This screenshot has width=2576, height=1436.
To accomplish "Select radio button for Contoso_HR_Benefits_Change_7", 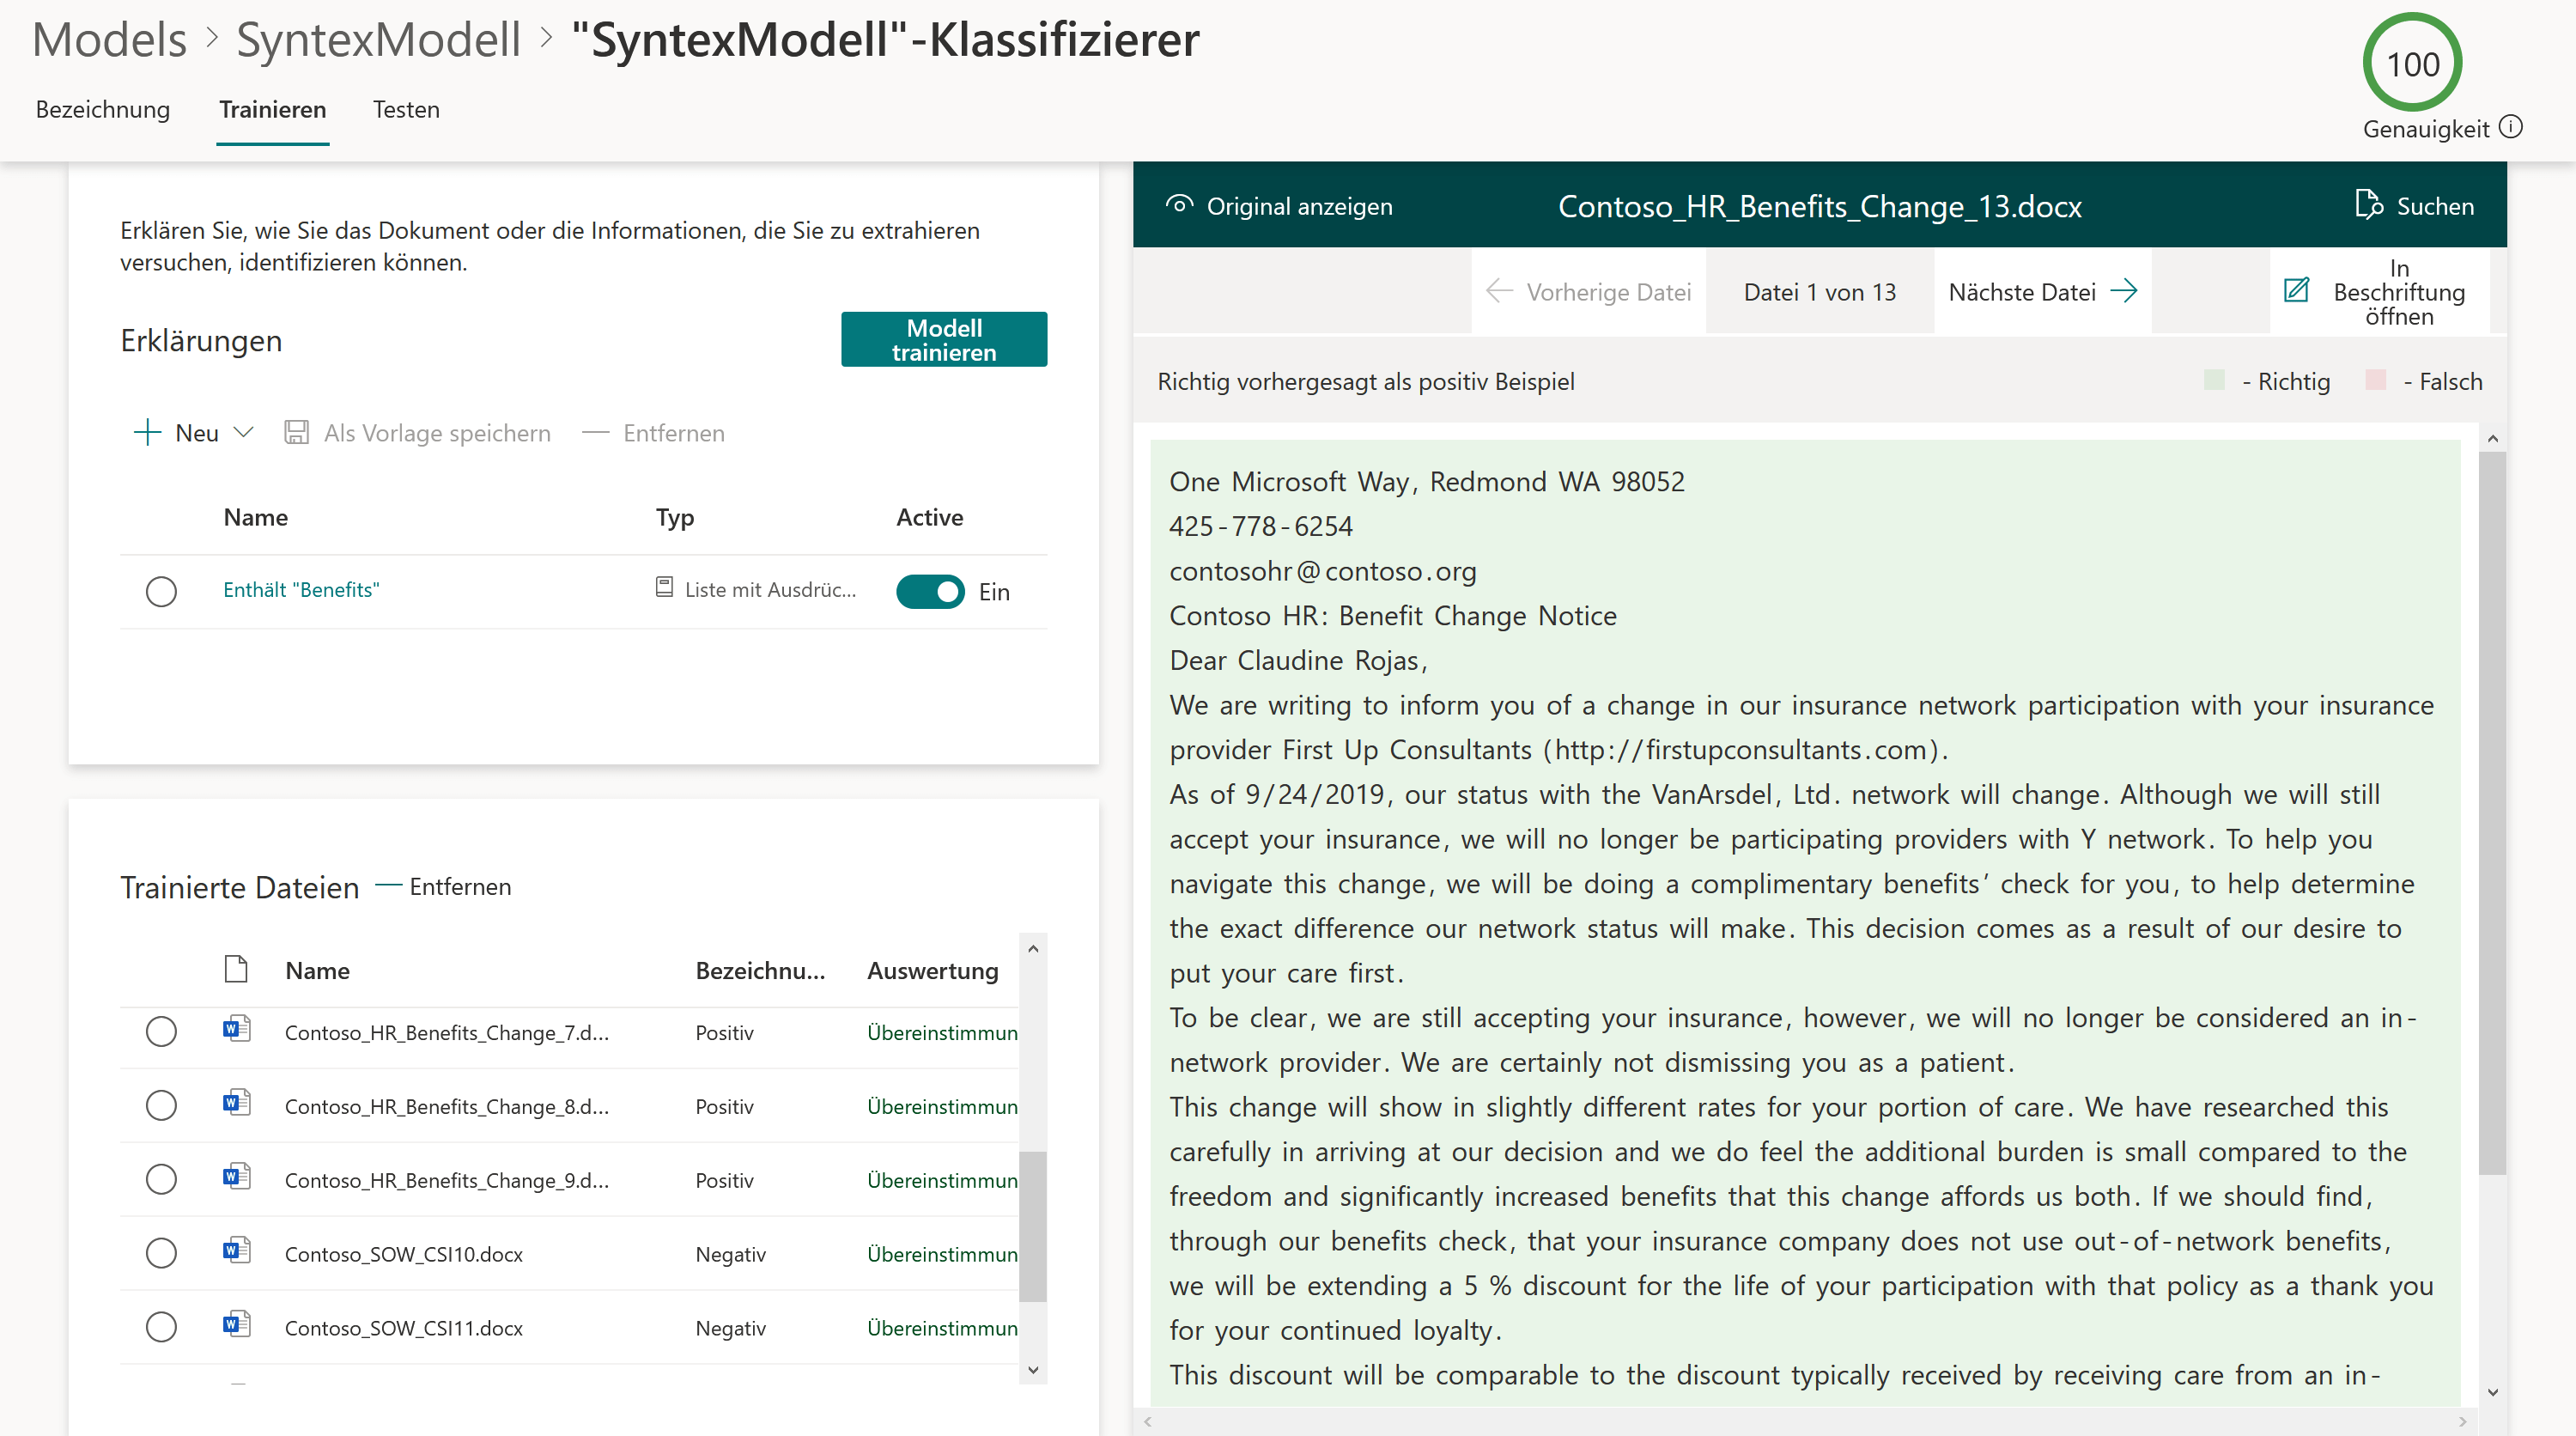I will click(161, 1031).
